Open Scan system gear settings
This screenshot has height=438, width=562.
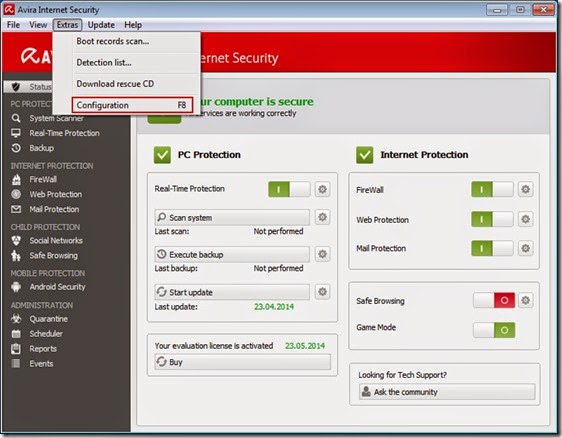[322, 217]
